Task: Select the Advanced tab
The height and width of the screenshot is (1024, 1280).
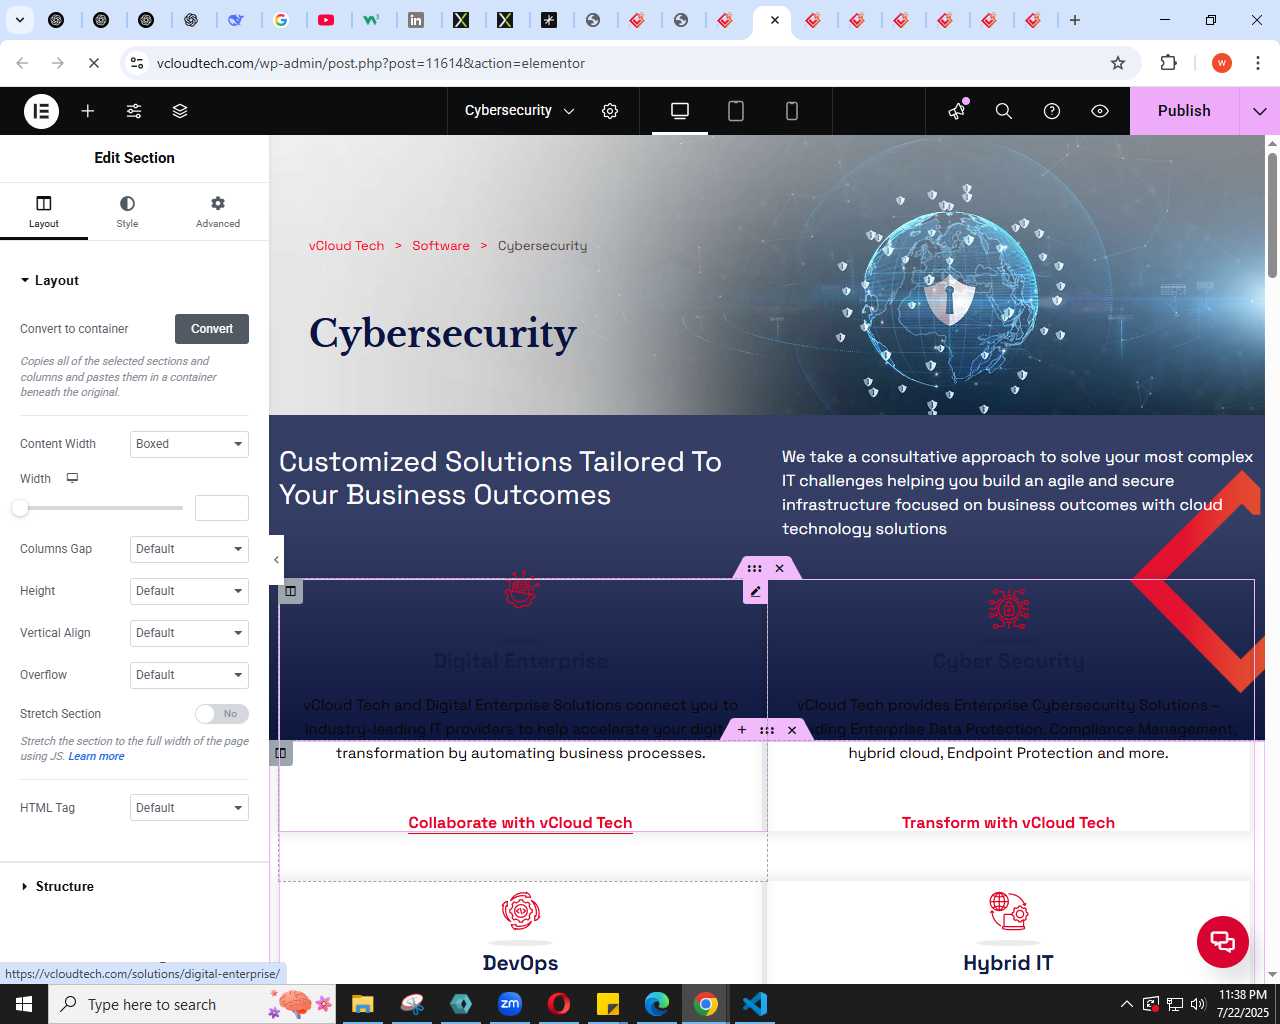Action: tap(218, 212)
